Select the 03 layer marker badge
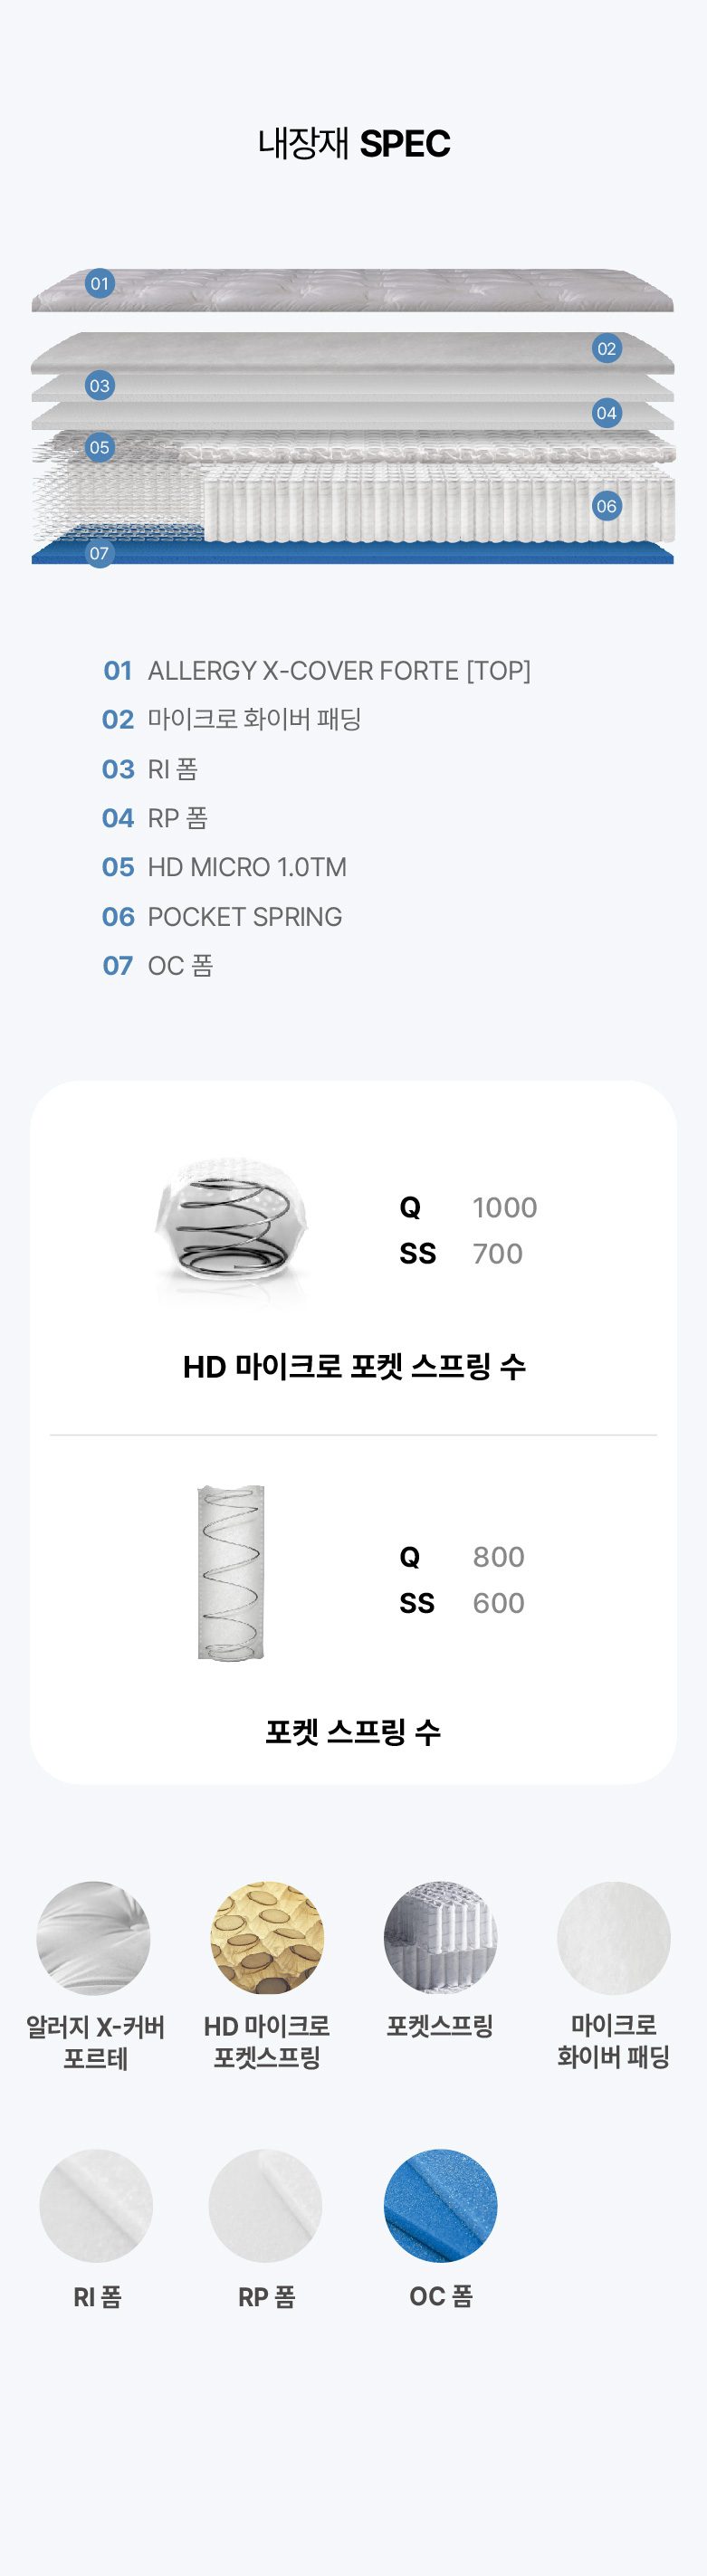Screen dimensions: 707x2576 click(99, 385)
